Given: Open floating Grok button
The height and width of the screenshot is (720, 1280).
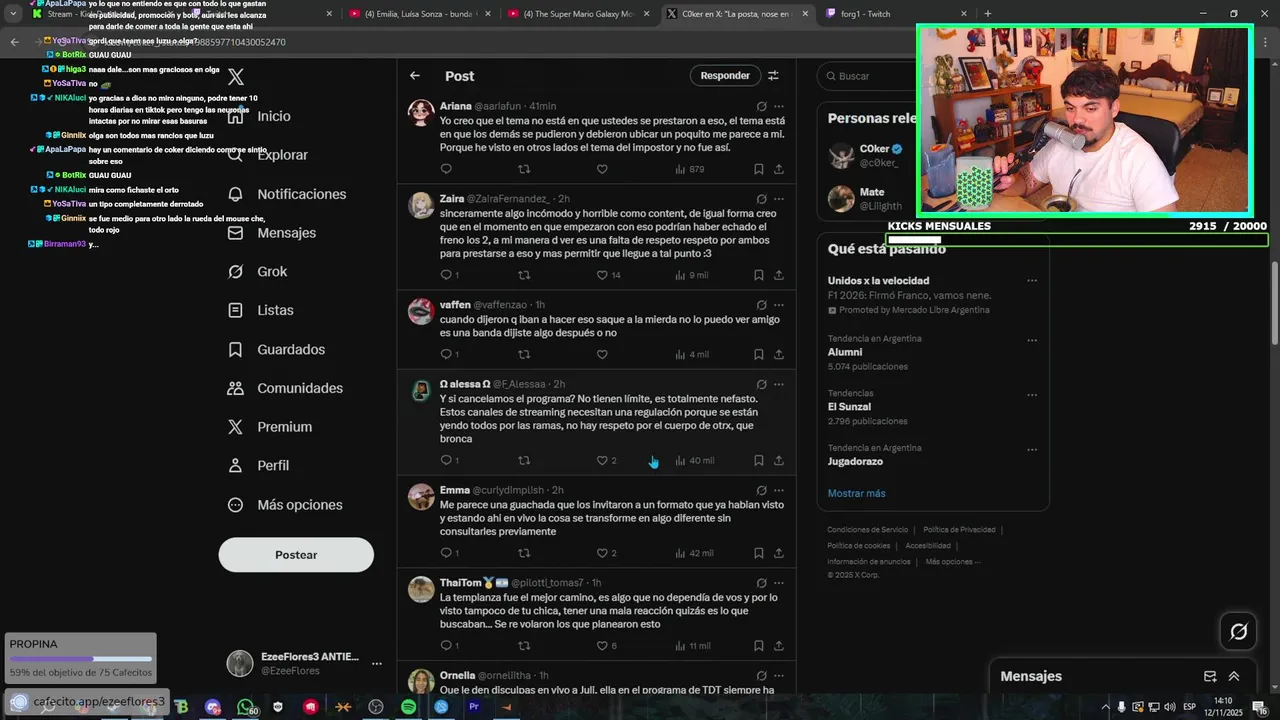Looking at the screenshot, I should [1239, 631].
